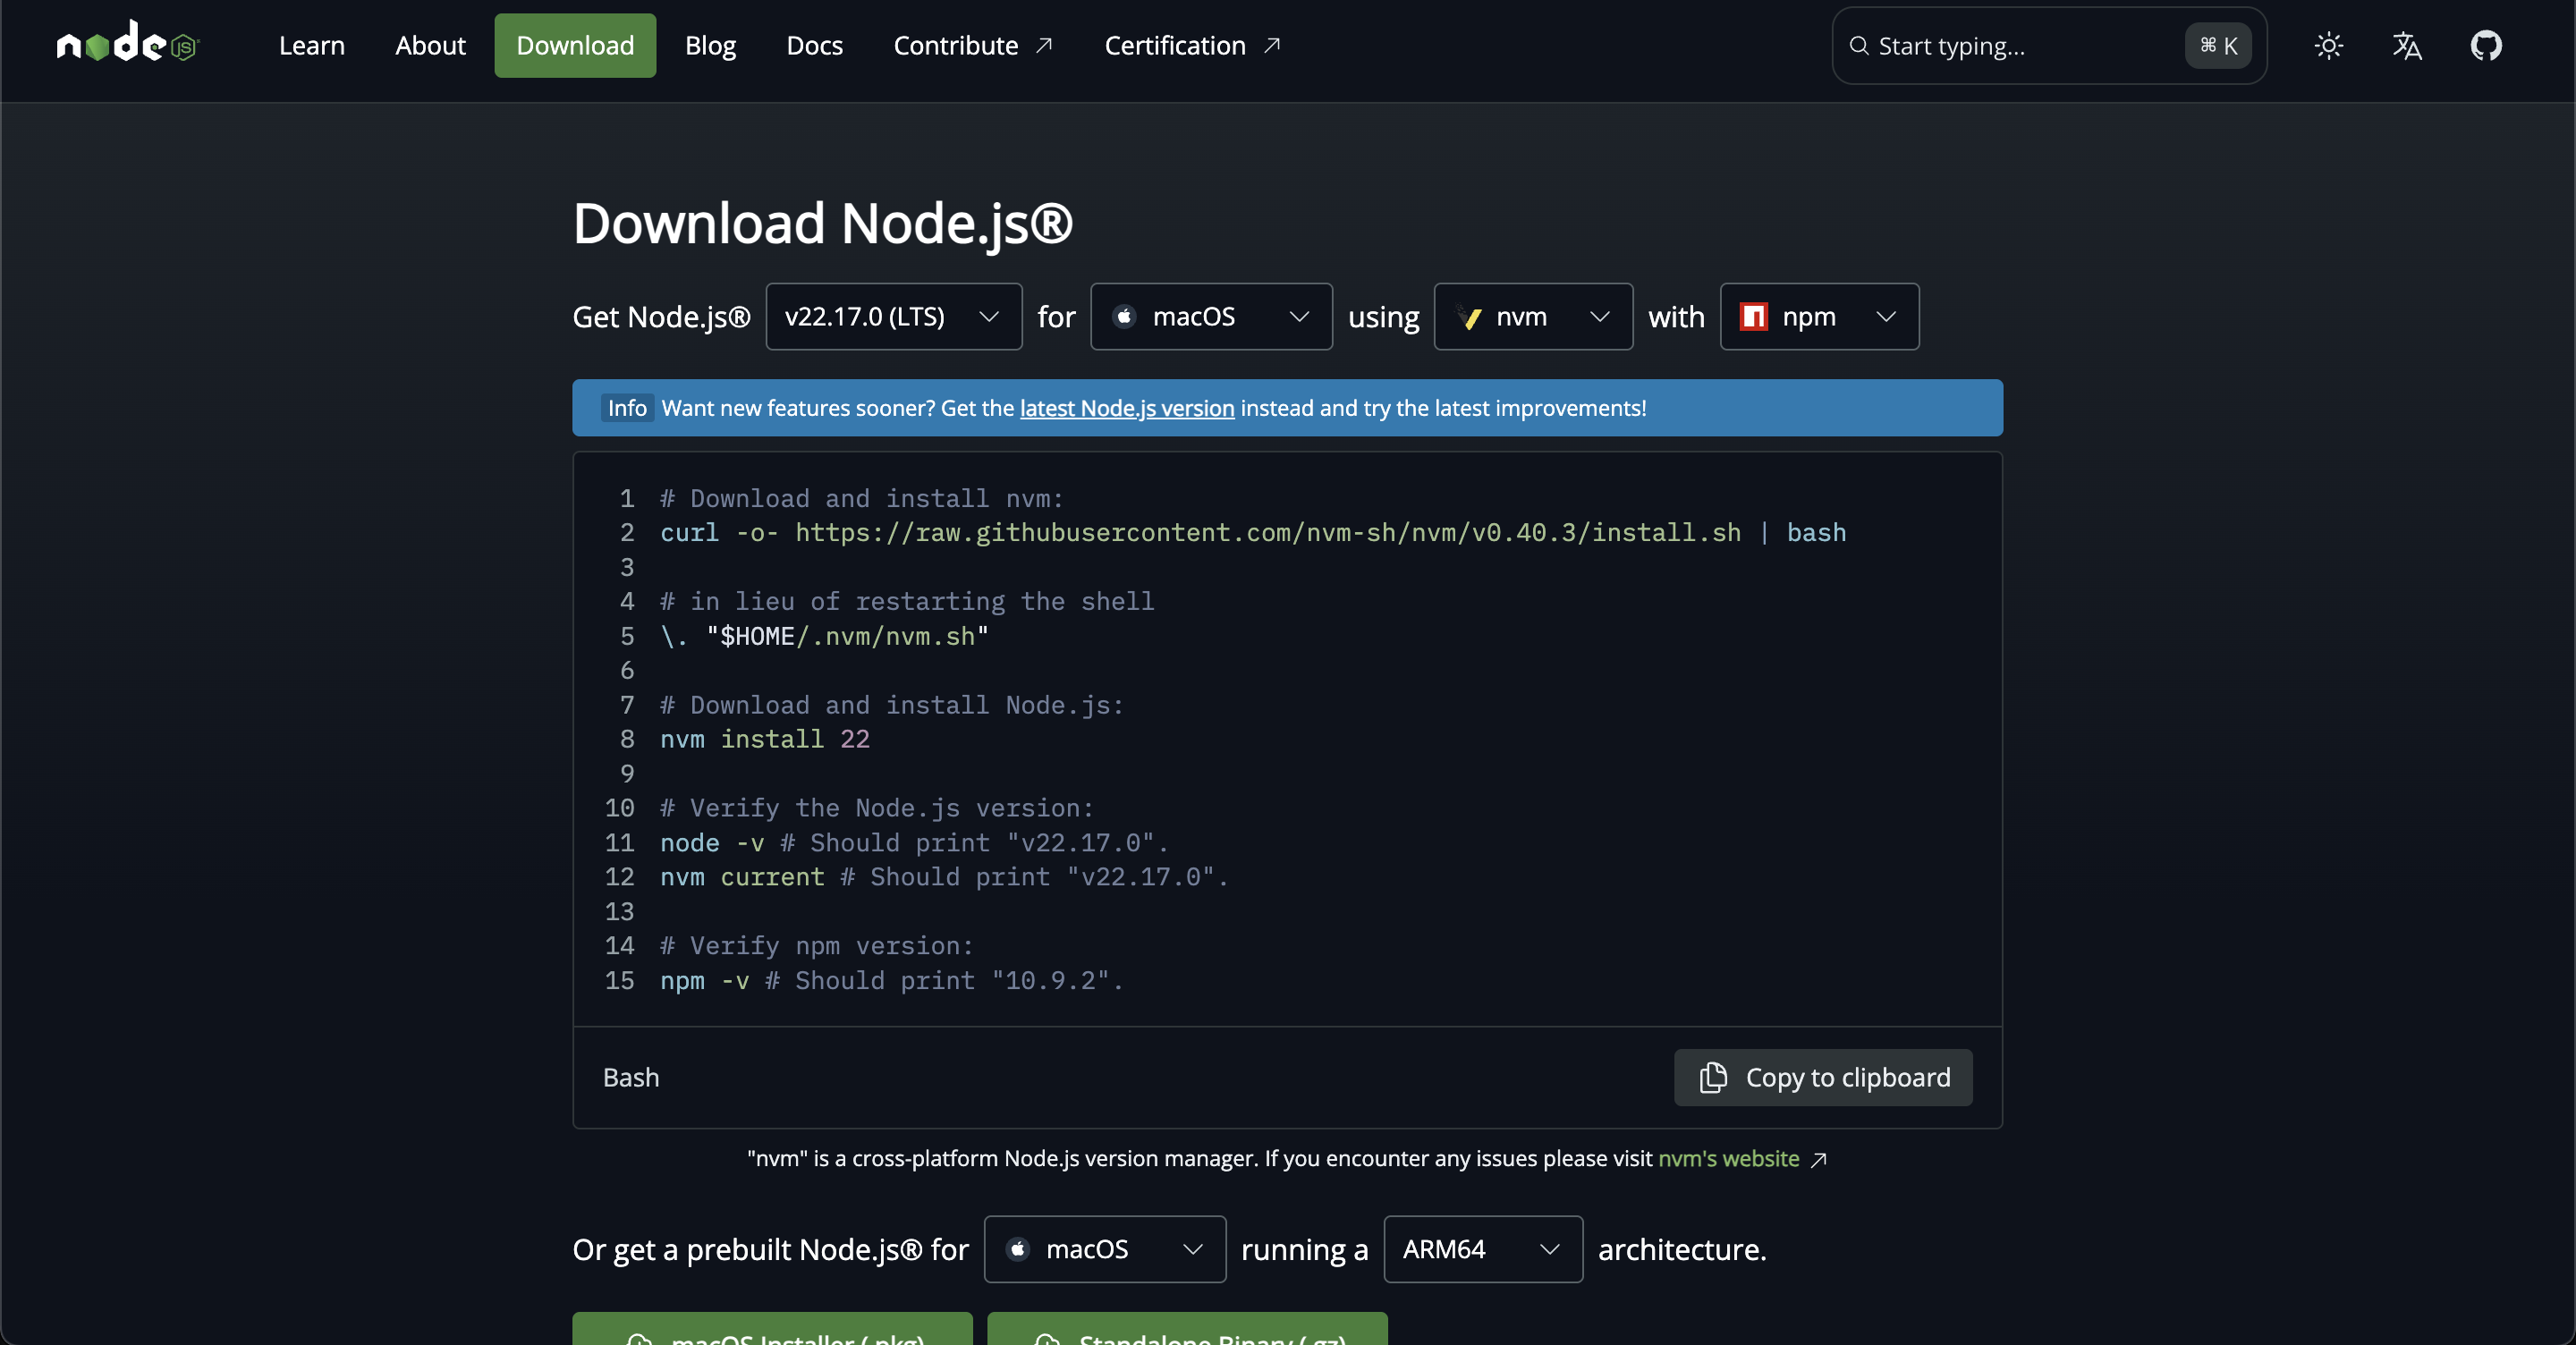Click the Apple icon in prebuilt macOS dropdown
Image resolution: width=2576 pixels, height=1345 pixels.
pos(1017,1249)
